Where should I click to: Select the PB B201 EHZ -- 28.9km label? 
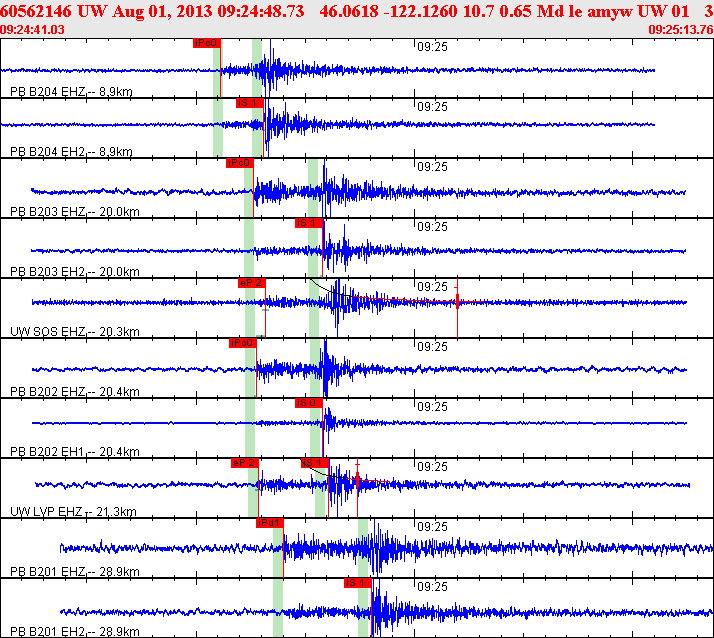click(75, 572)
